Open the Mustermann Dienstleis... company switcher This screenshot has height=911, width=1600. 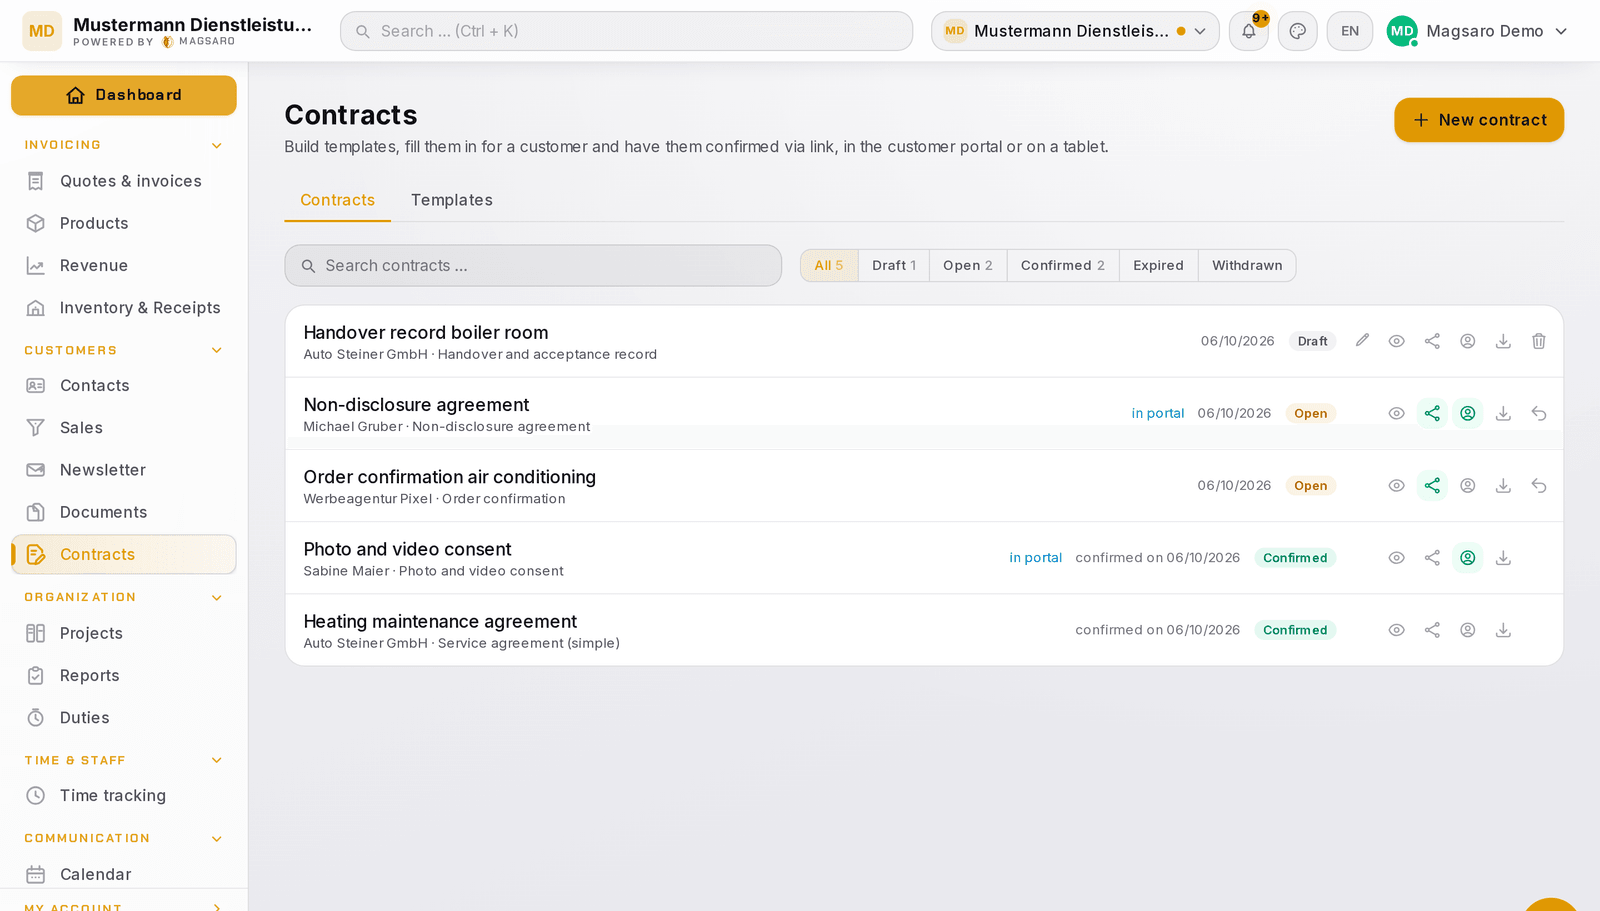click(x=1075, y=31)
